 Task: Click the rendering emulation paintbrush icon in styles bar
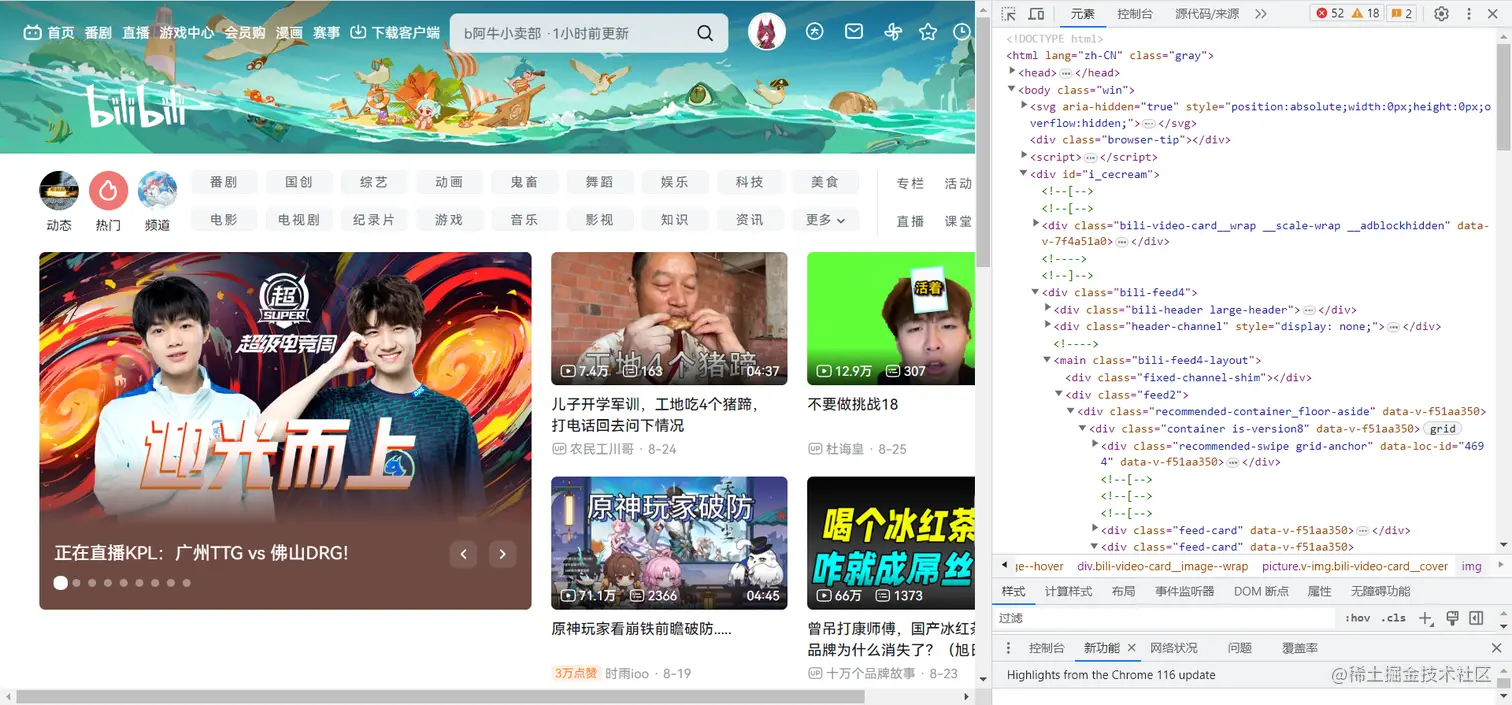(x=1452, y=618)
